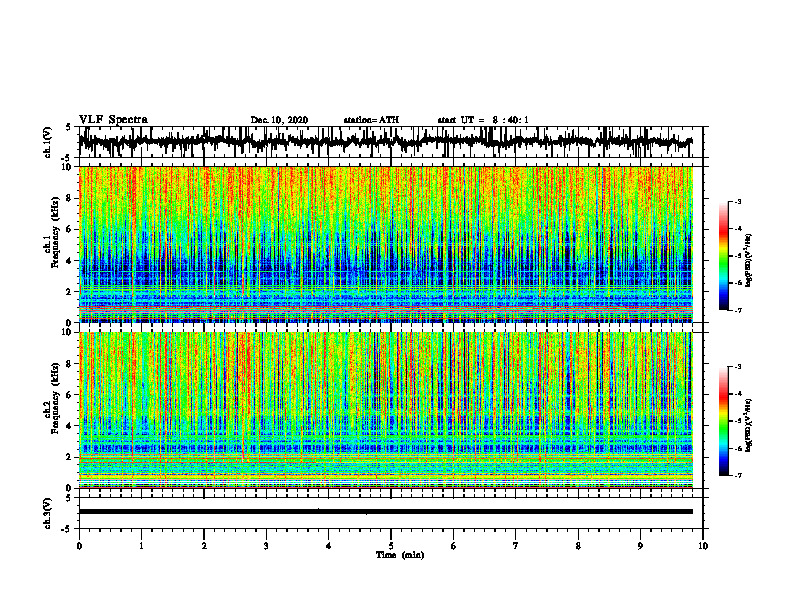Click the ch.1(V) waveform axis label
This screenshot has height=612, width=792.
point(48,142)
